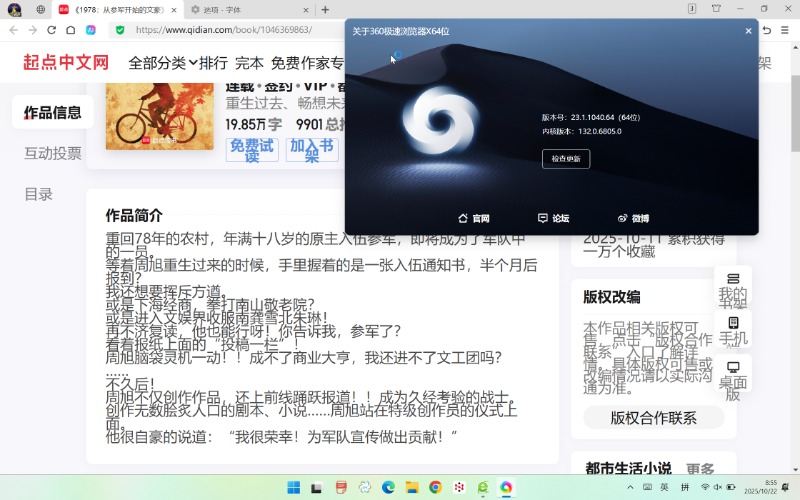The image size is (800, 500).
Task: Select 目录 in the left sidebar
Action: (x=39, y=194)
